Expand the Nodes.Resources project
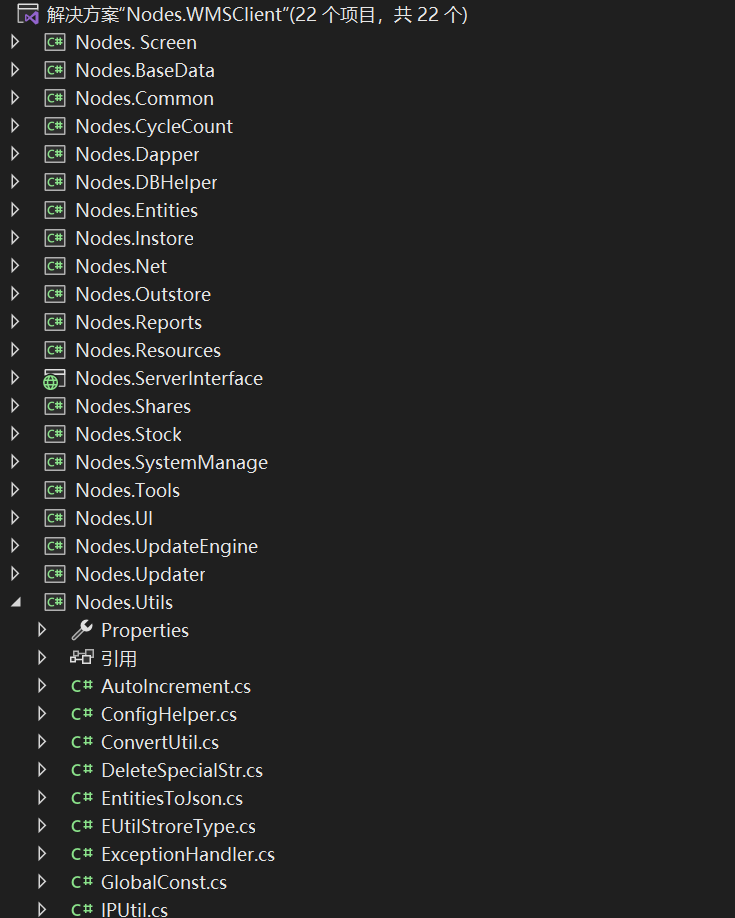This screenshot has height=918, width=735. (16, 350)
